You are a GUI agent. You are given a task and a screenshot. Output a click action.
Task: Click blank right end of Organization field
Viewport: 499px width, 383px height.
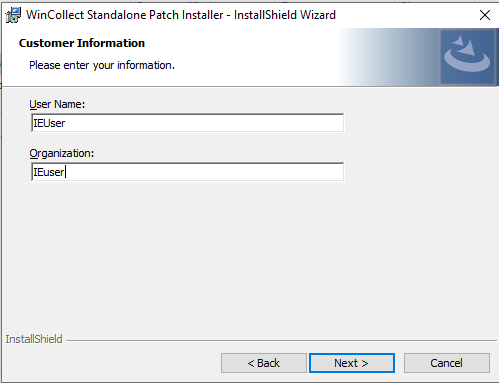300,172
